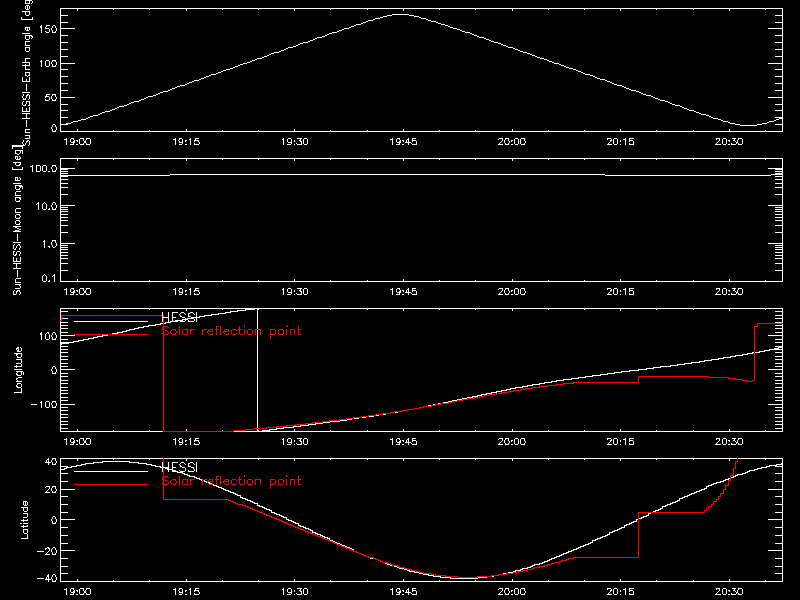Click the 10.0 tick on Moon angle axis
The width and height of the screenshot is (800, 600).
point(47,207)
